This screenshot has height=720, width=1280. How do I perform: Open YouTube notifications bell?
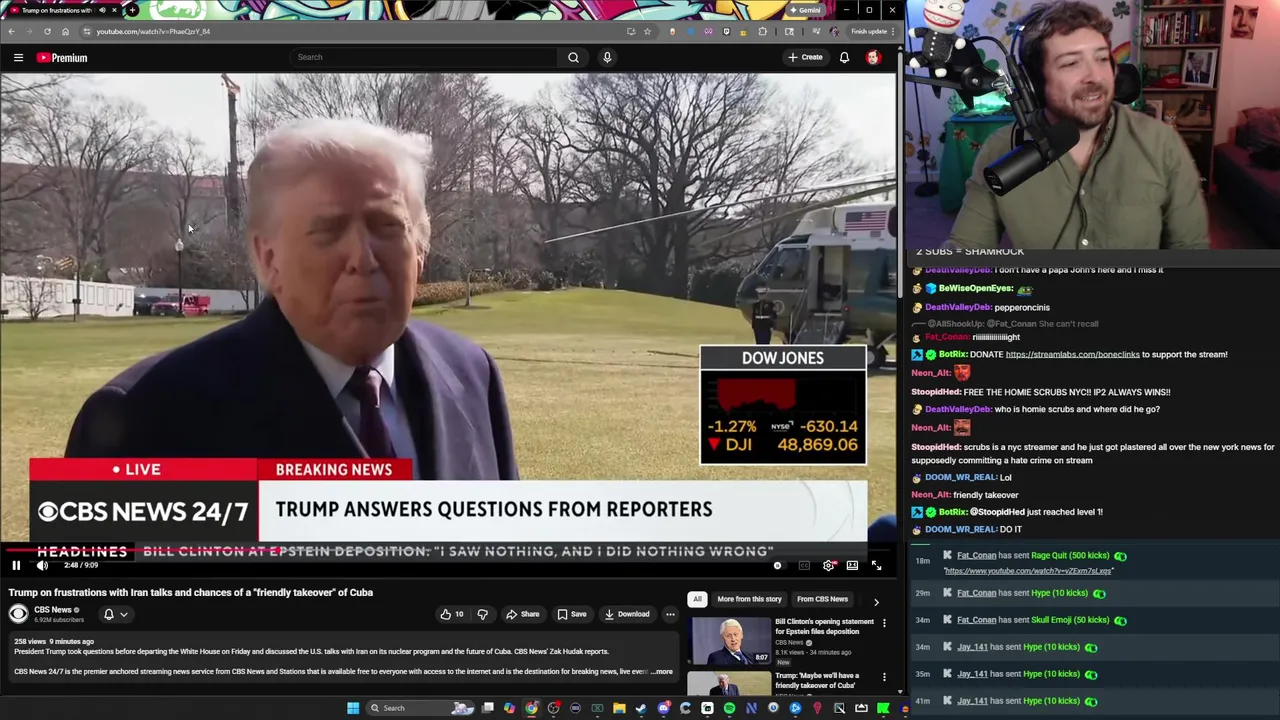(x=844, y=57)
